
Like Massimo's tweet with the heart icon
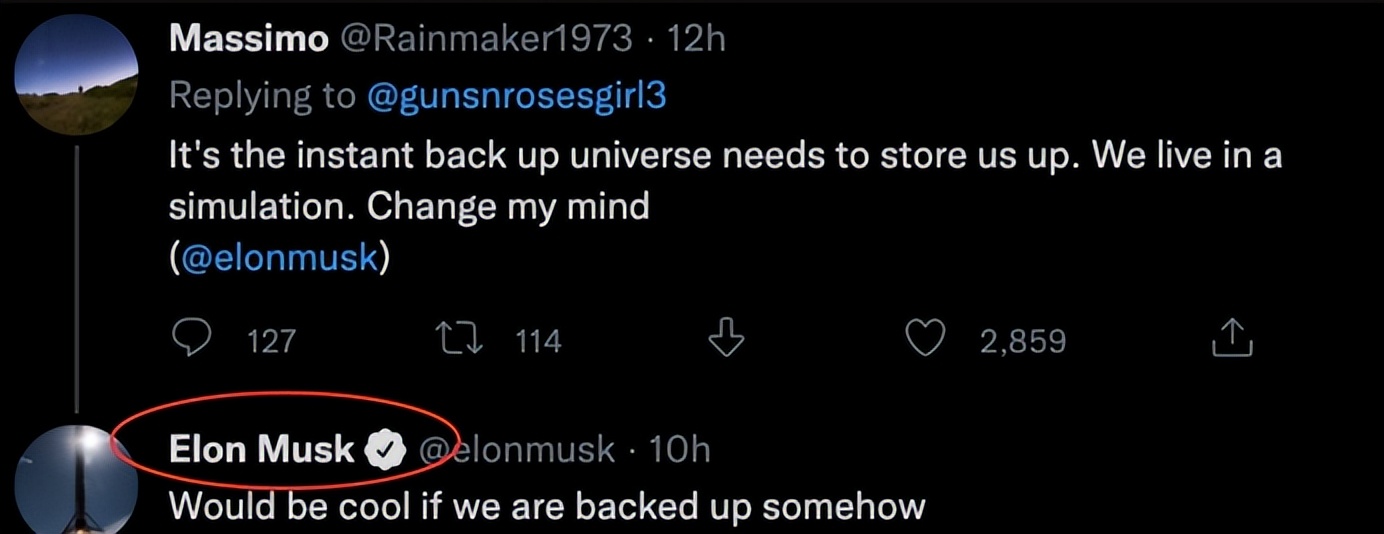click(927, 341)
